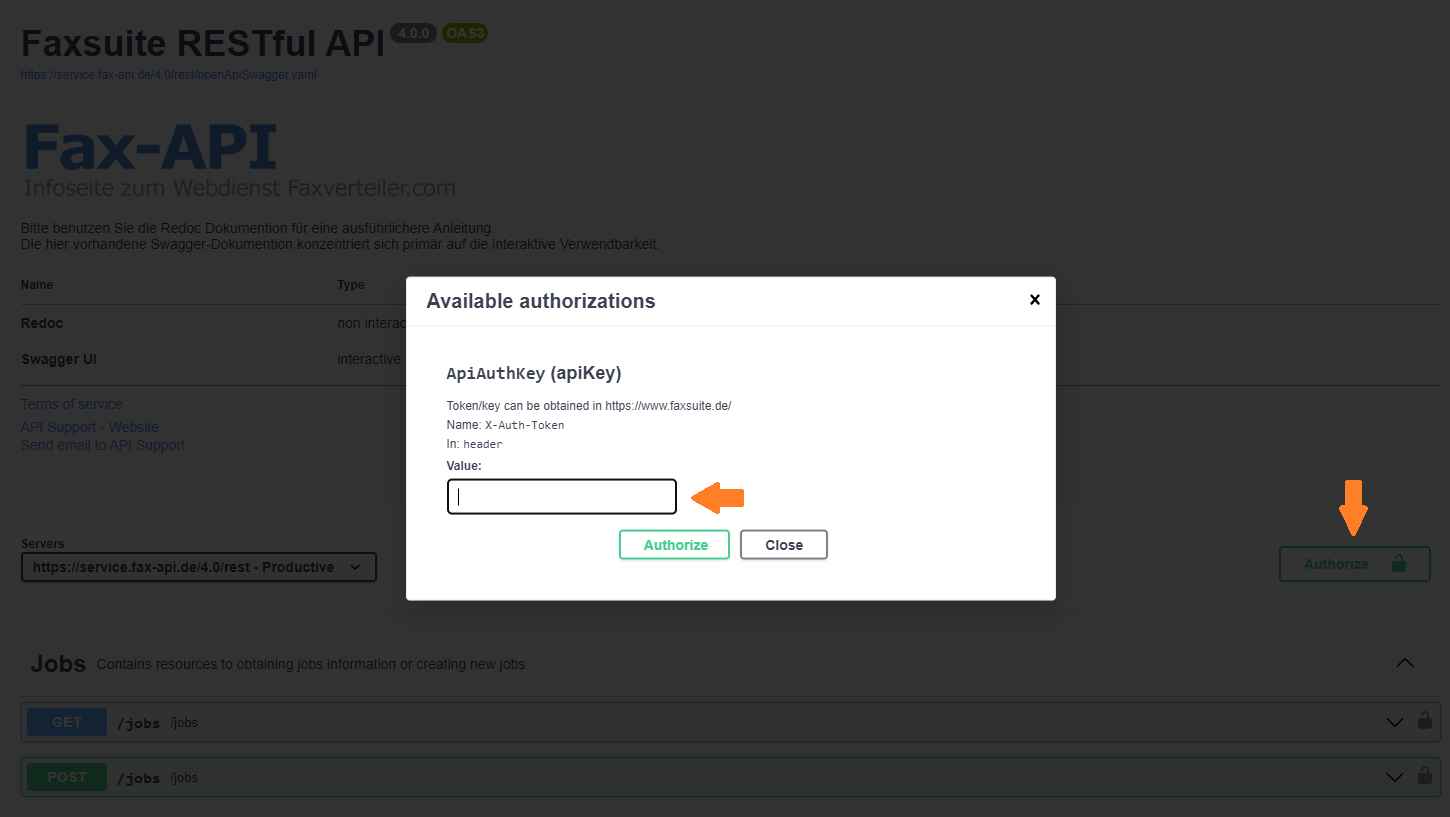This screenshot has height=817, width=1450.
Task: Expand the POST /jobs operation arrow
Action: coord(1395,777)
